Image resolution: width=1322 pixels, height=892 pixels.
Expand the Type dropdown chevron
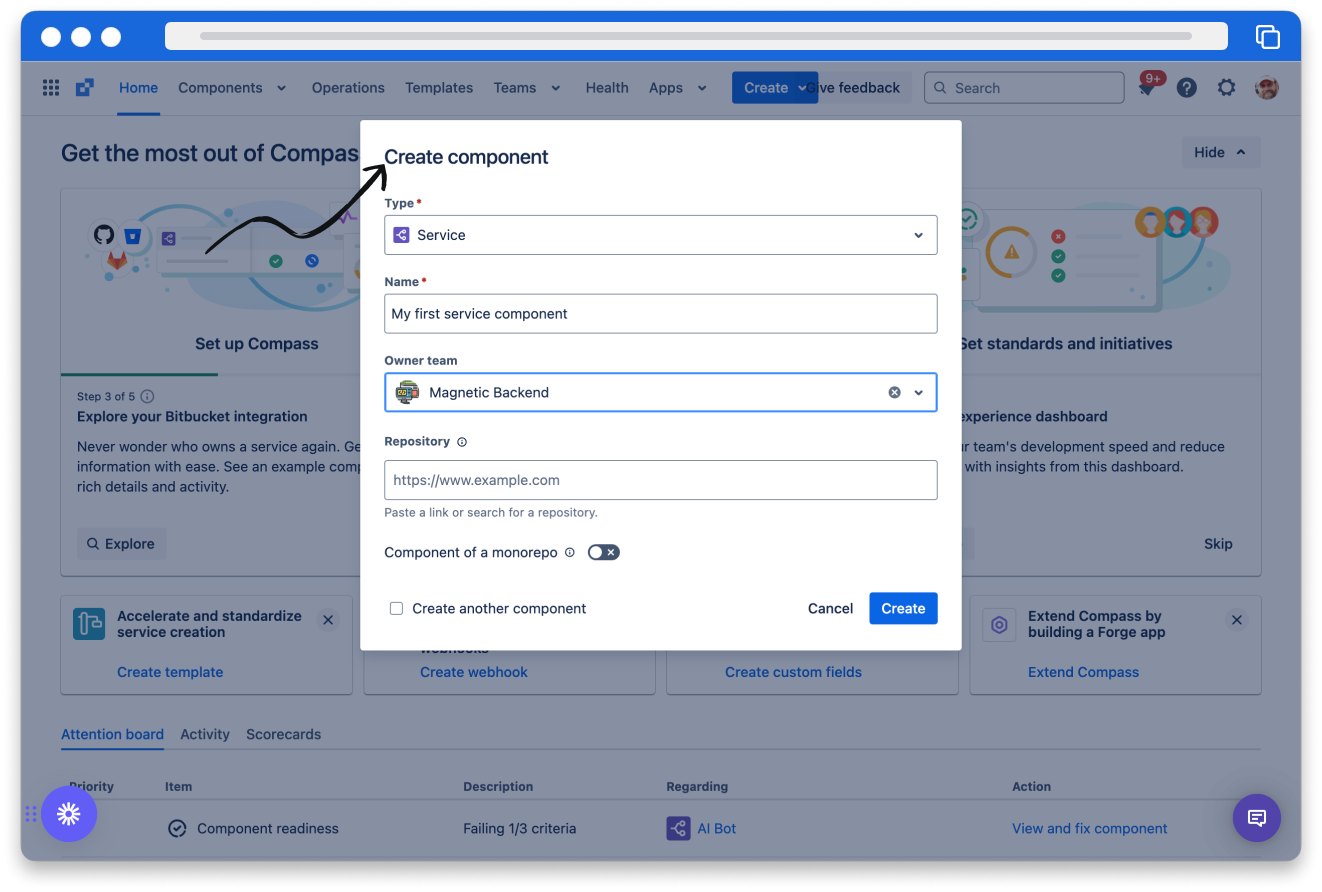pyautogui.click(x=919, y=235)
